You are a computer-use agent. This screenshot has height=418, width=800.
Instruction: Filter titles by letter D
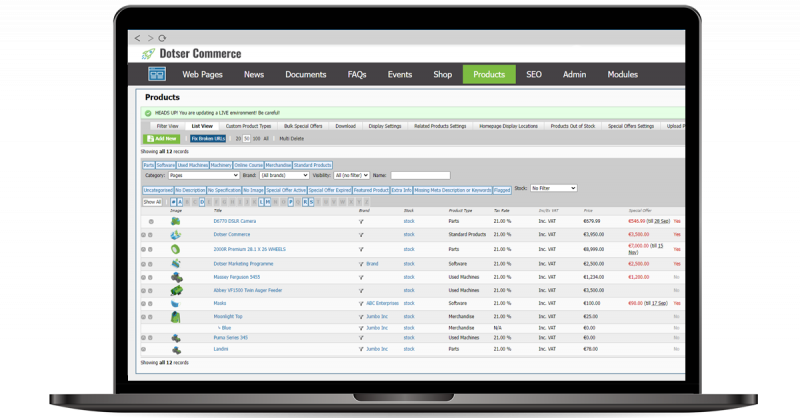click(x=202, y=202)
